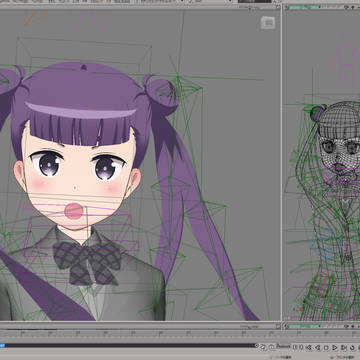Open the viewport menu icon in the left viewport
Image resolution: width=360 pixels, height=360 pixels.
pyautogui.click(x=268, y=23)
